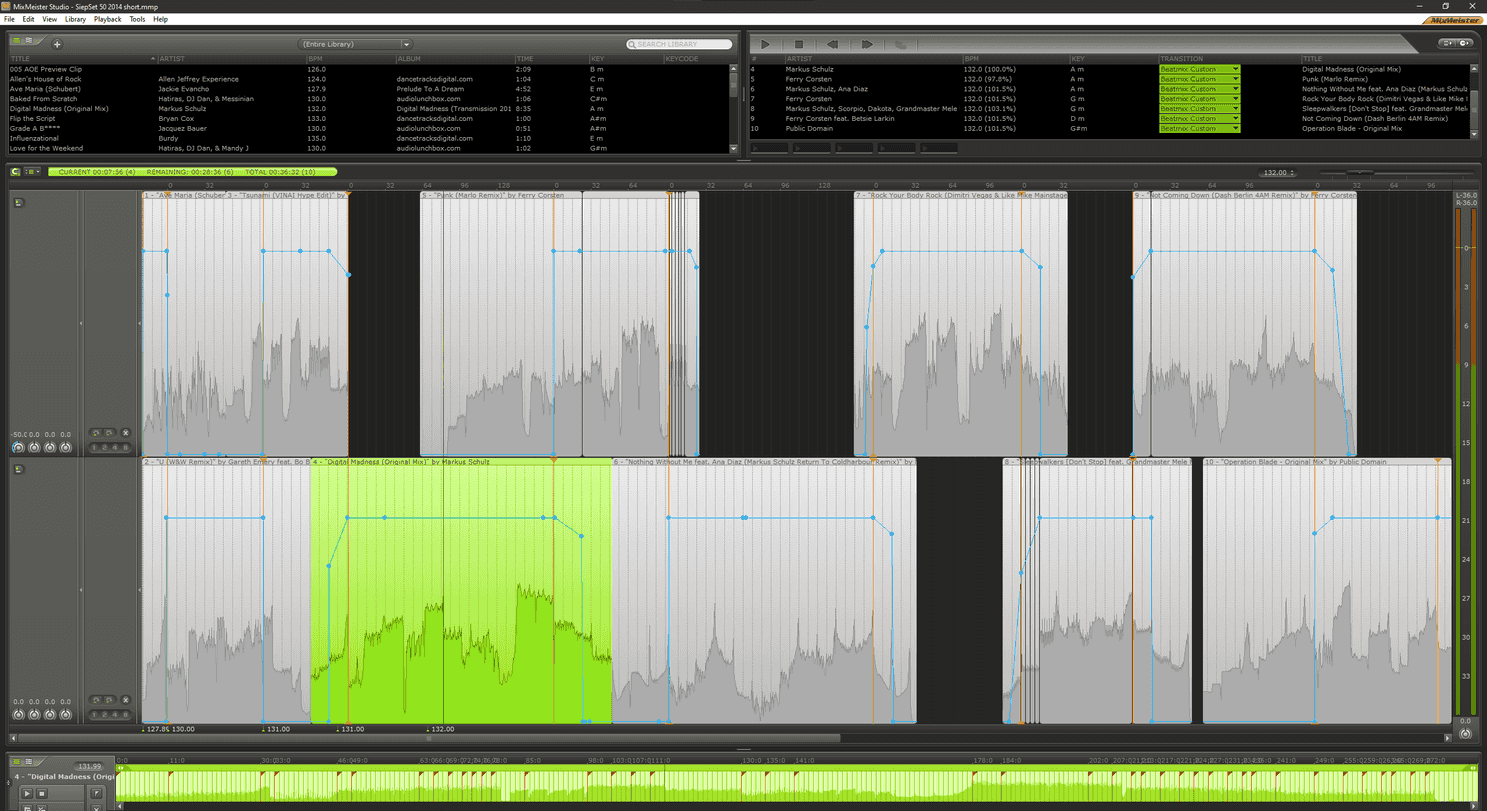Click in the Search Library field
1487x811 pixels.
coord(680,44)
